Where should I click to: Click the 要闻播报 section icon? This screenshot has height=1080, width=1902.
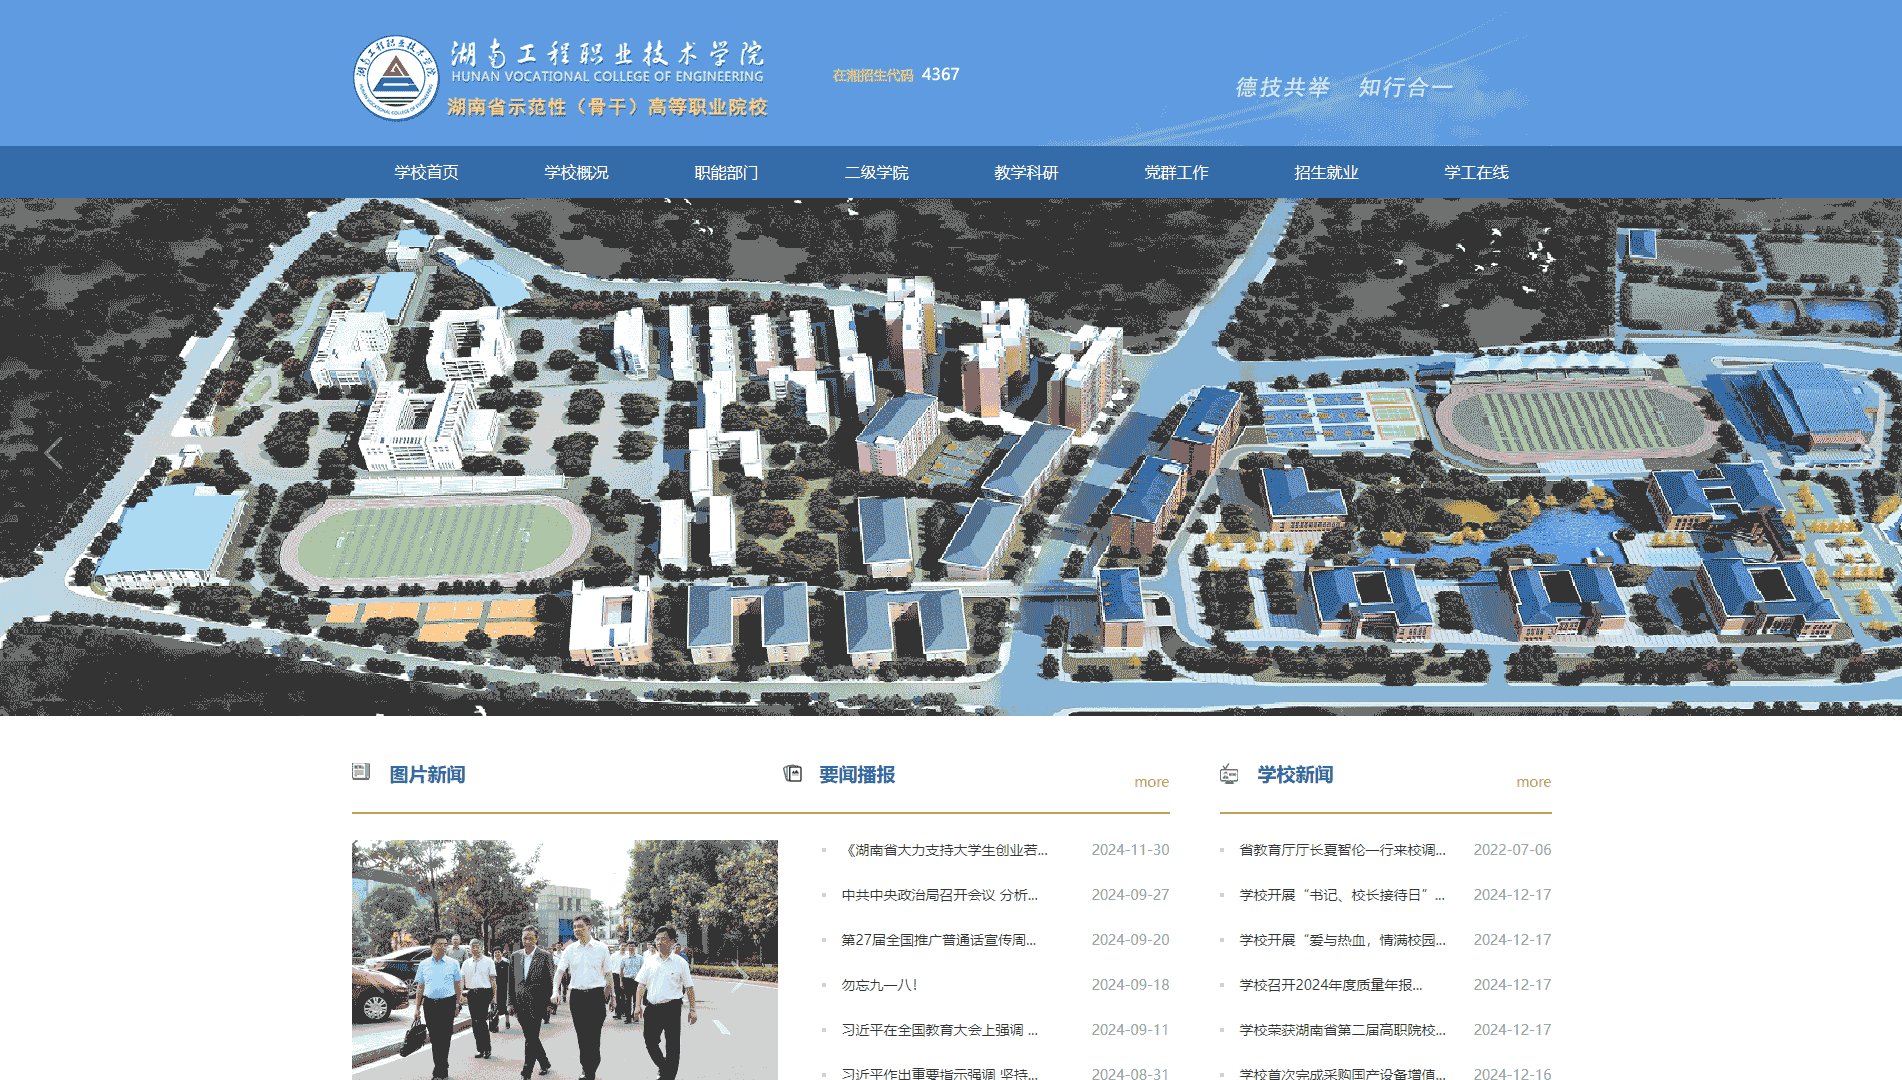pos(792,773)
